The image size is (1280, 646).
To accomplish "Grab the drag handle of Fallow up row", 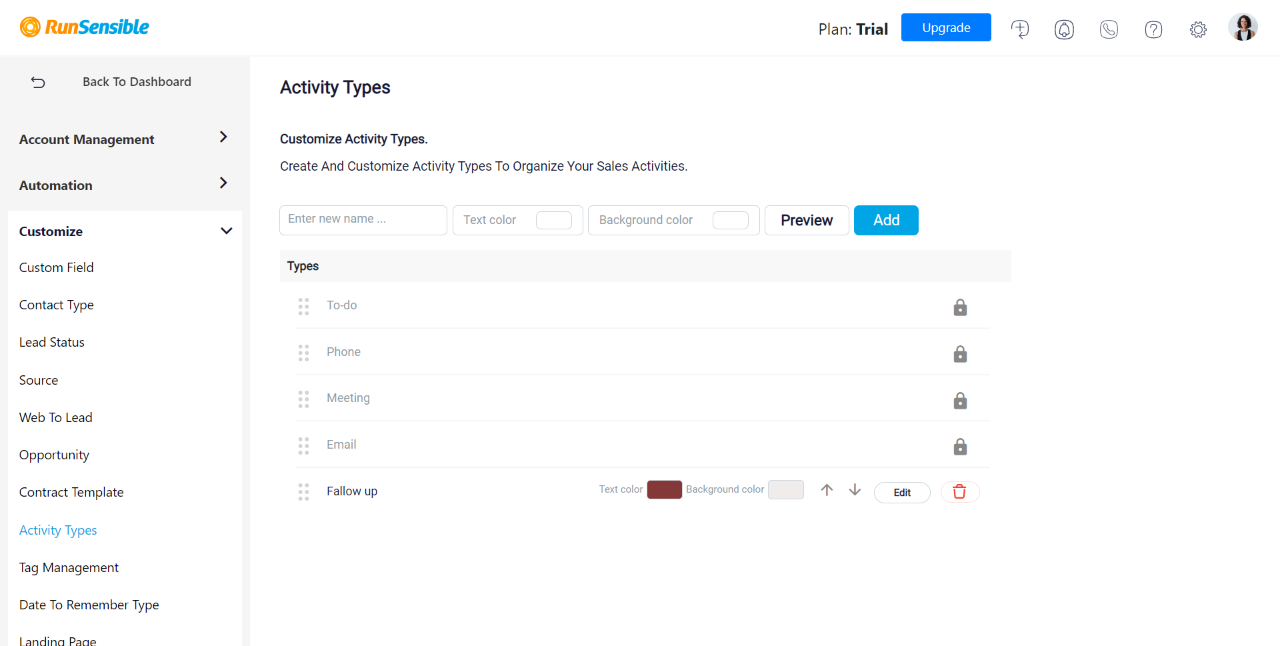I will 304,492.
